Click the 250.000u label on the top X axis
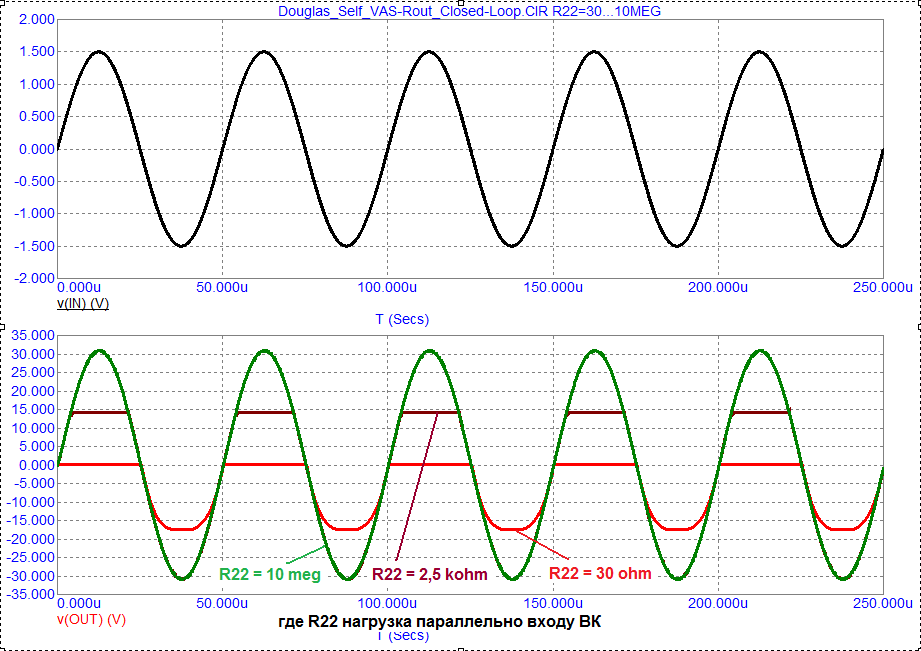Image resolution: width=921 pixels, height=651 pixels. (x=885, y=287)
